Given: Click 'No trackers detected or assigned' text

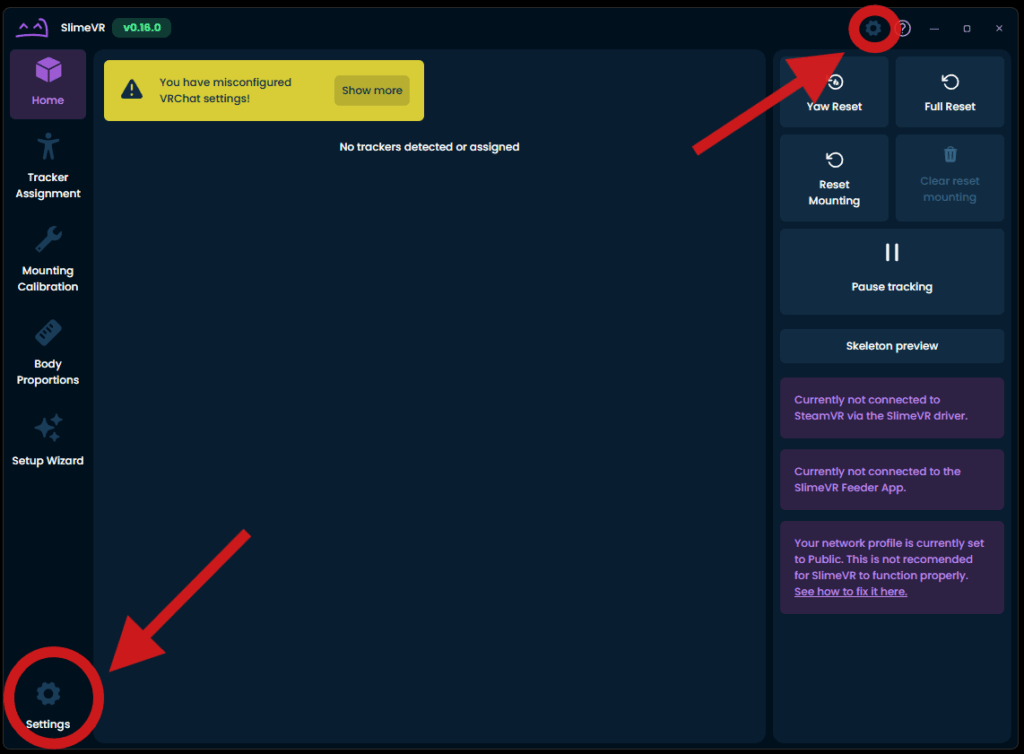Looking at the screenshot, I should 429,147.
